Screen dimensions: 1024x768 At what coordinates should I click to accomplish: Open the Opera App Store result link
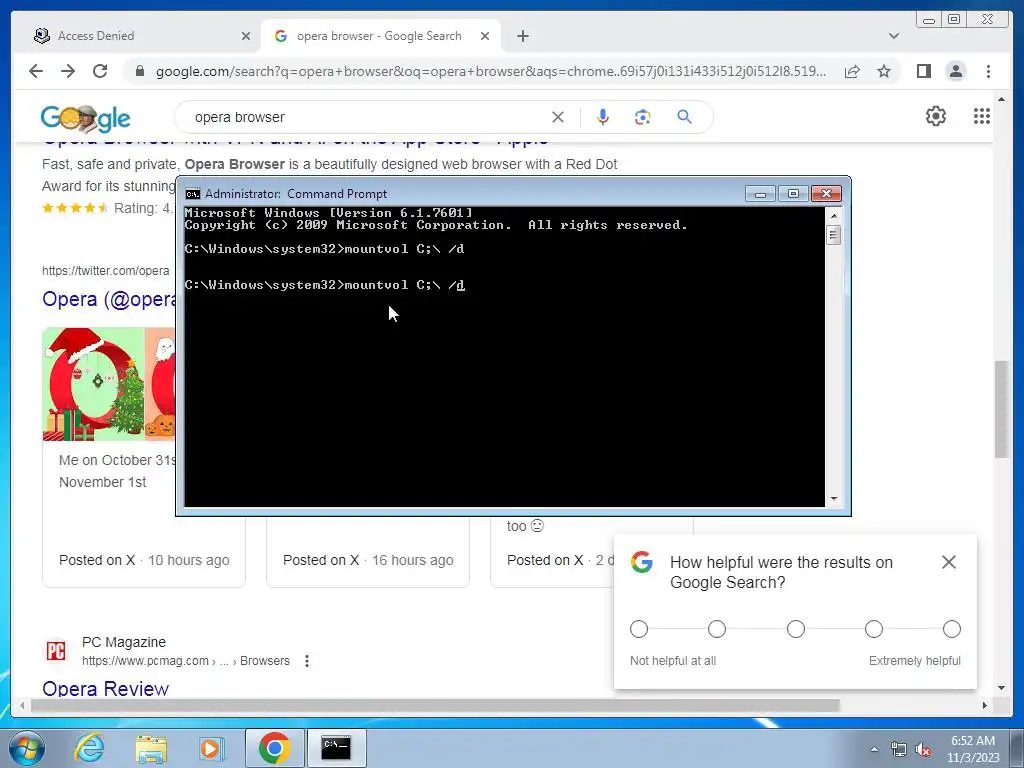tap(295, 140)
